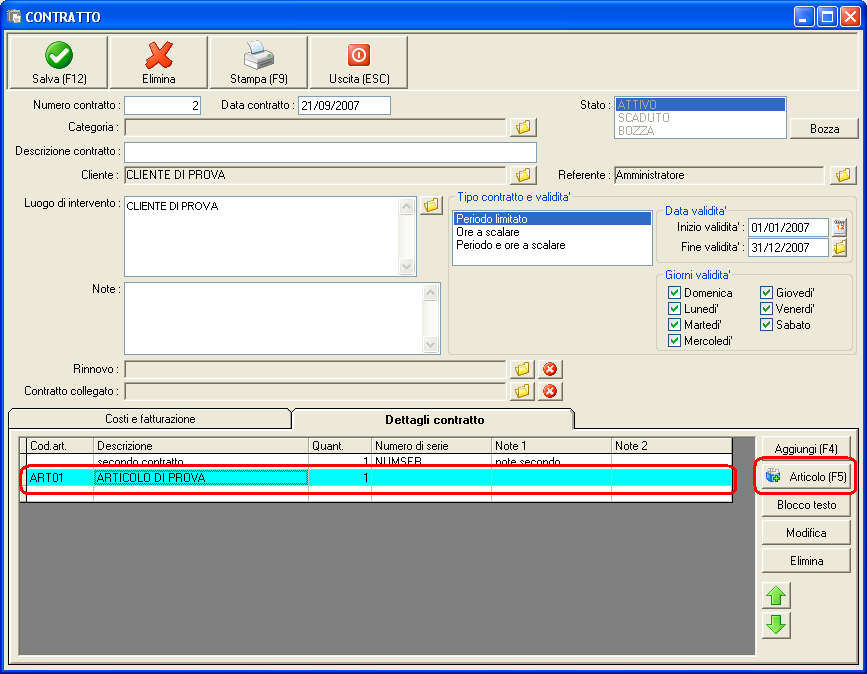Click the Referente Amministratore field
Viewport: 867px width, 674px height.
(718, 175)
